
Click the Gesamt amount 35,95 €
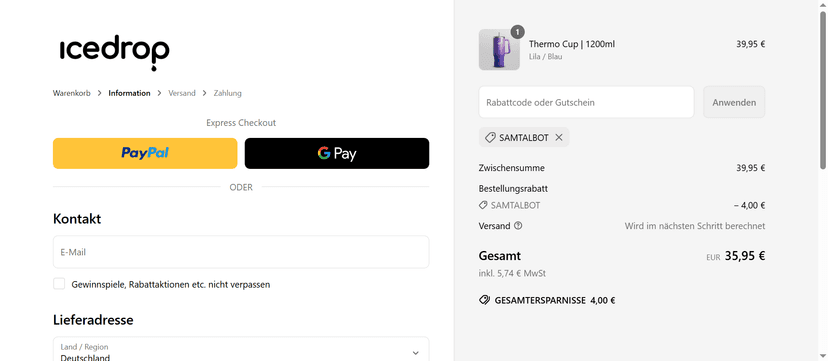tap(745, 256)
